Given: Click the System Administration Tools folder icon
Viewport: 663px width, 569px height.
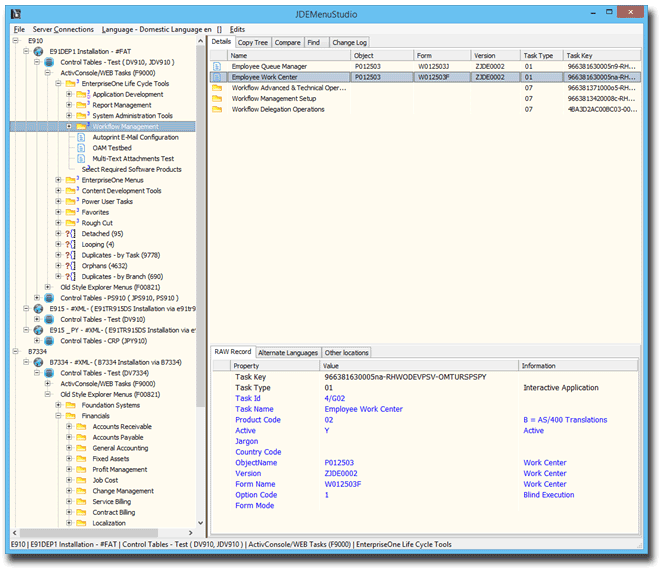Looking at the screenshot, I should point(82,115).
